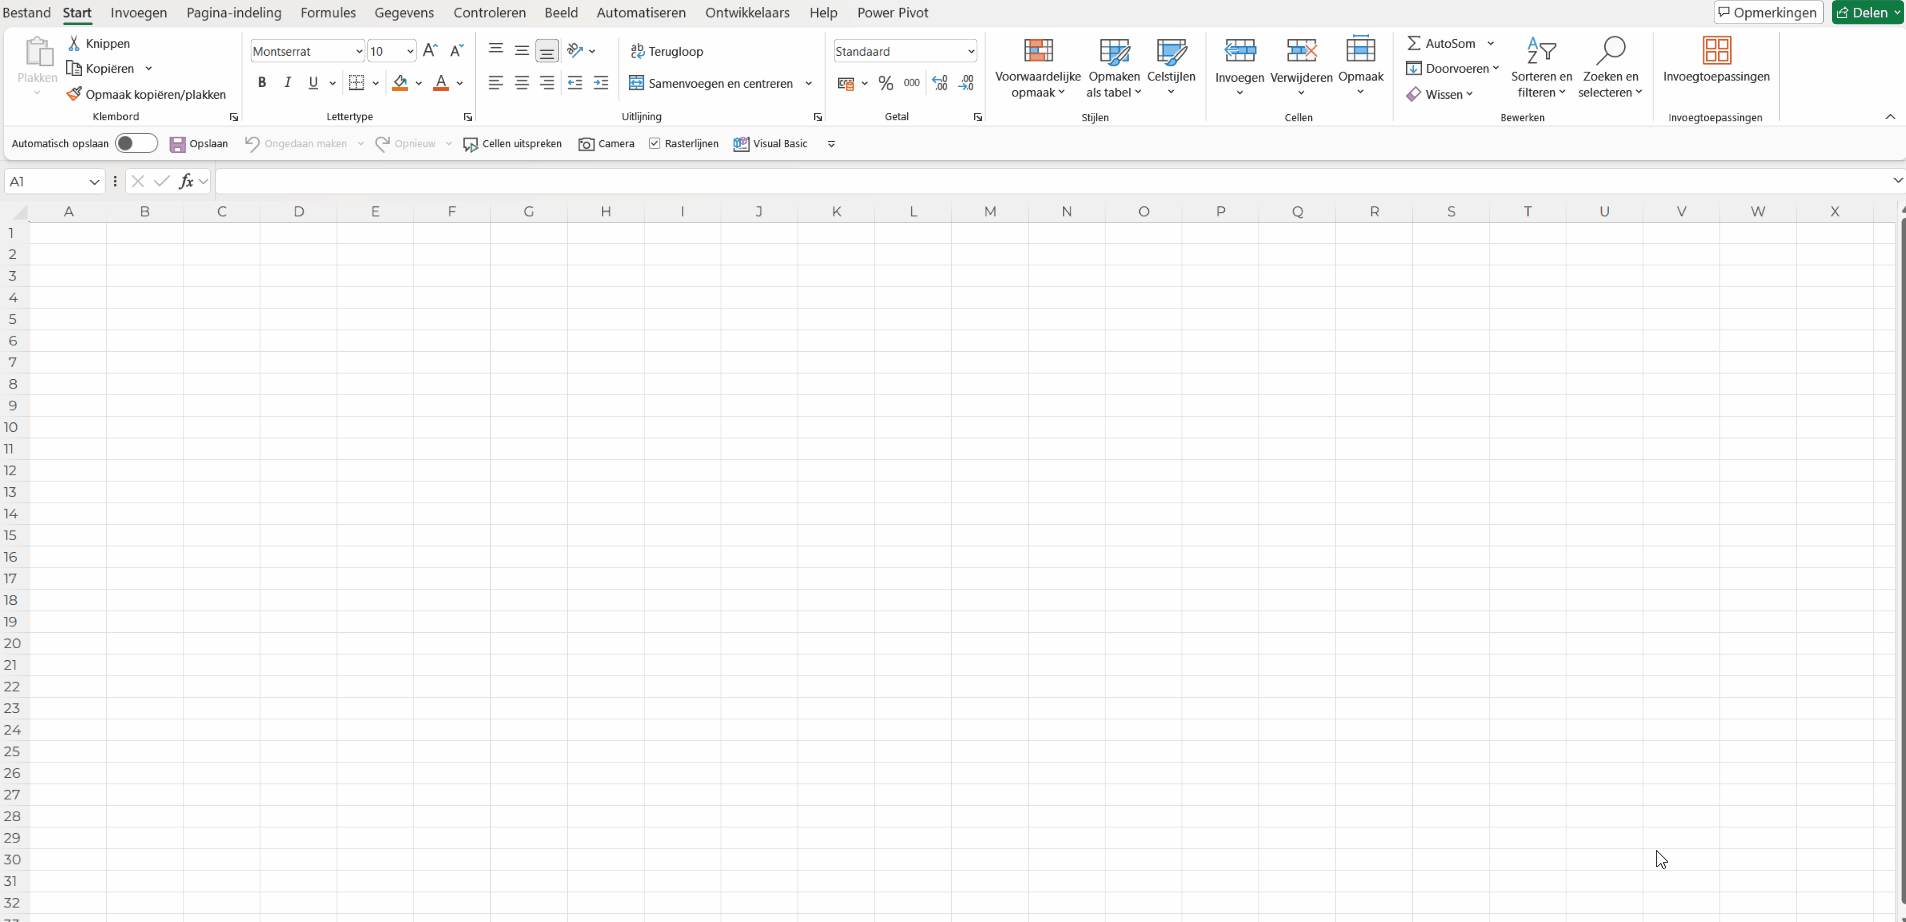The height and width of the screenshot is (922, 1906).
Task: Switch to the Invoegen tab
Action: 139,13
